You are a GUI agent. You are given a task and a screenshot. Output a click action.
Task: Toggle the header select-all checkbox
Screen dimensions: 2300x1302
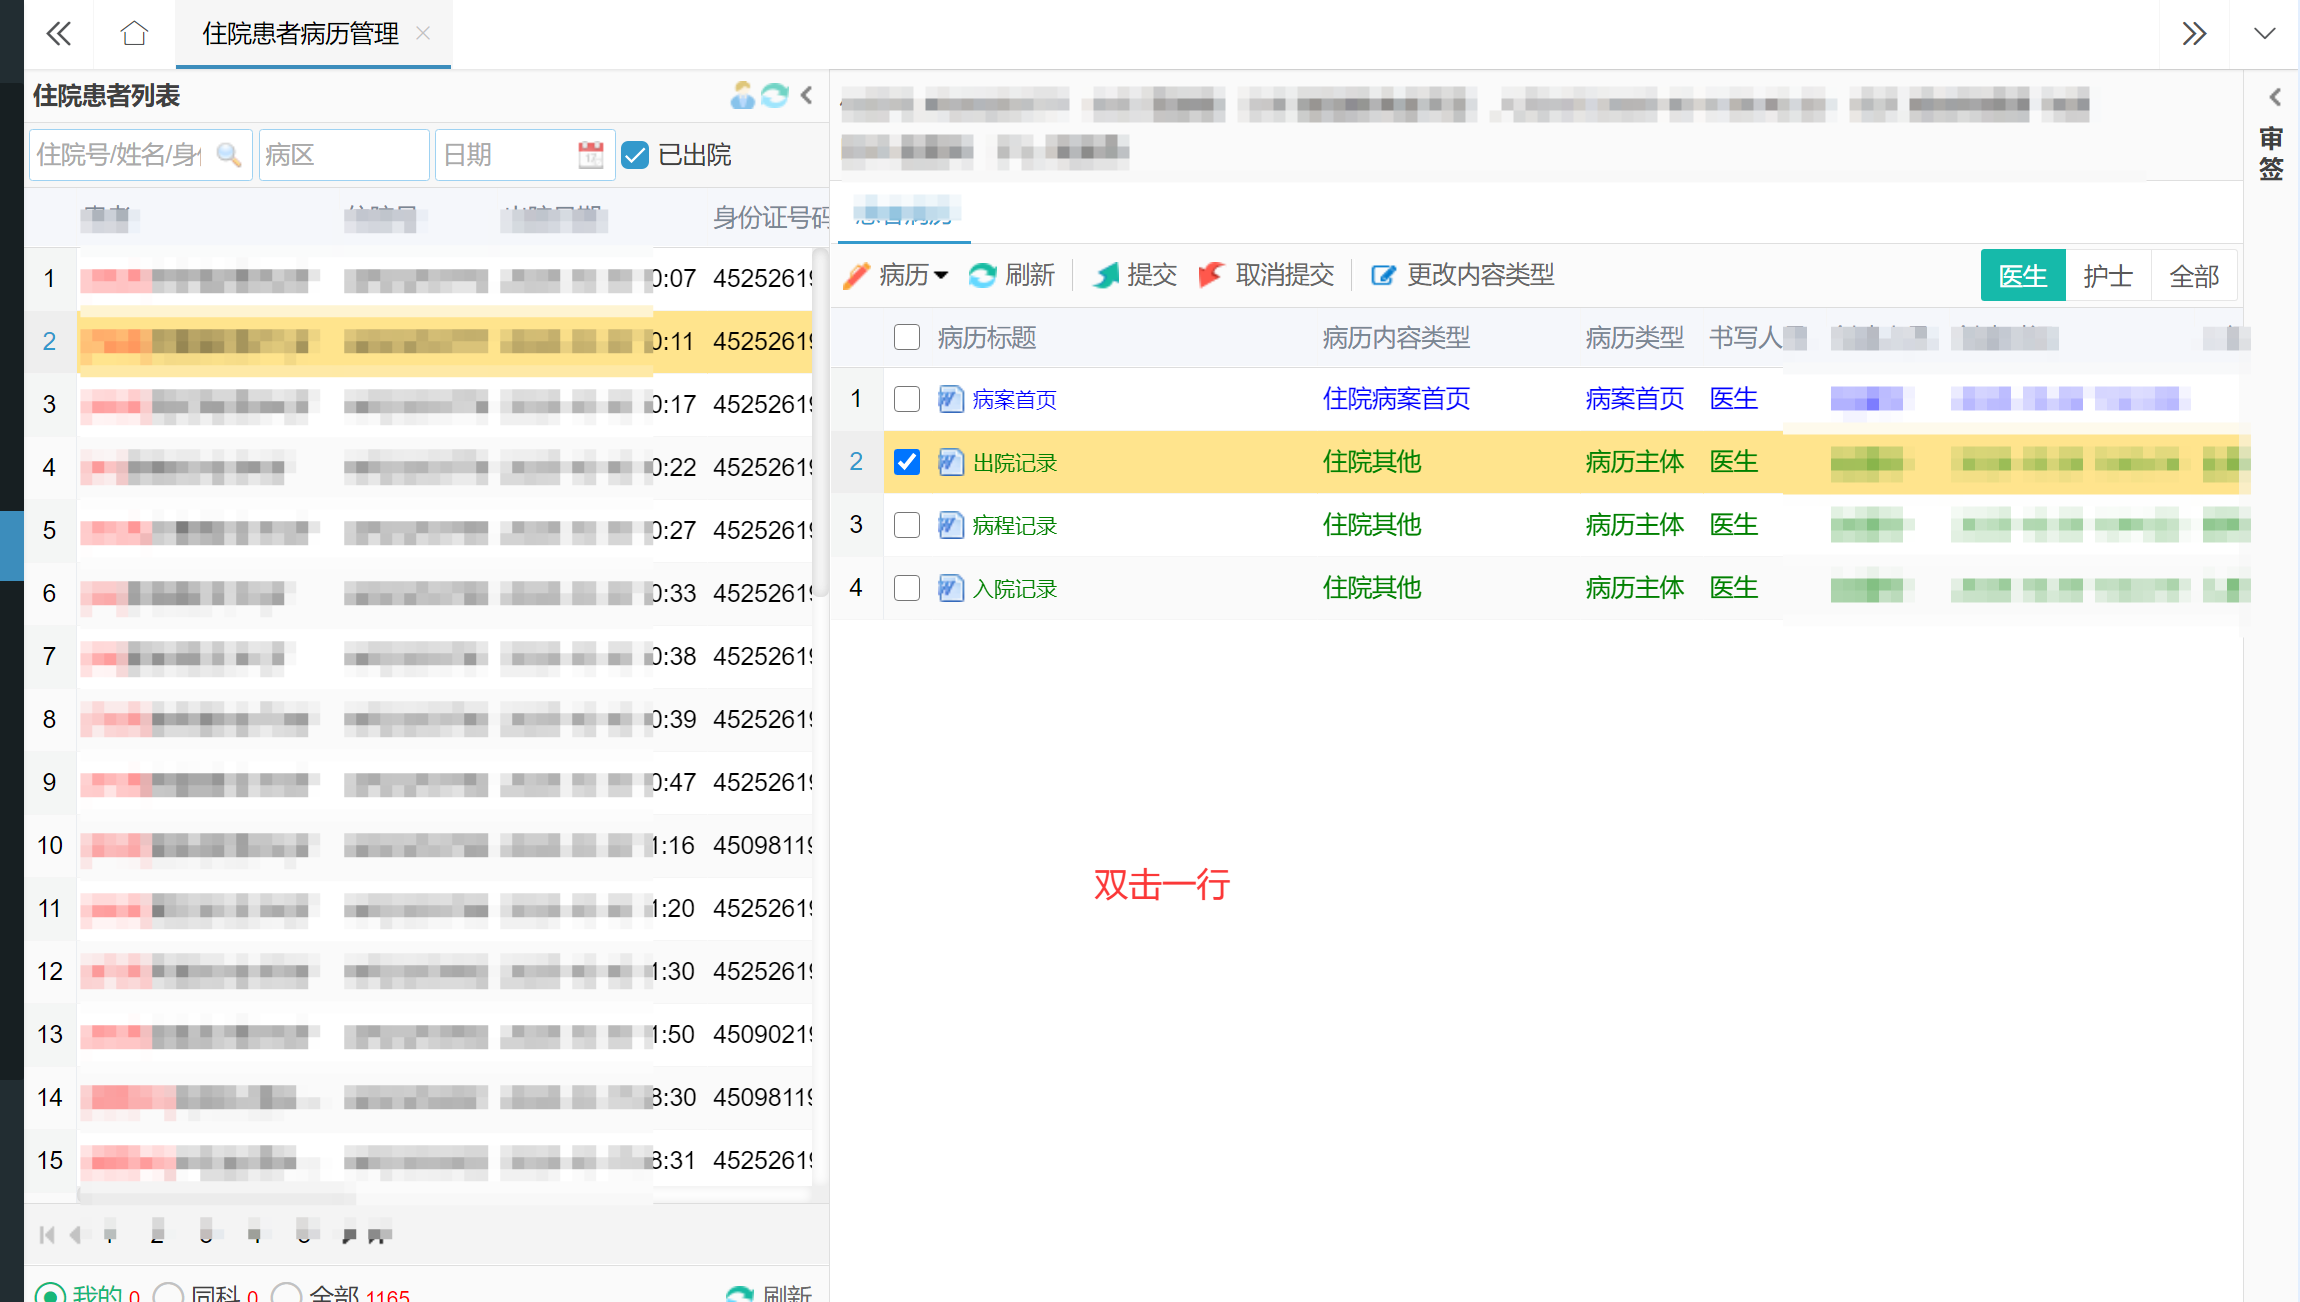[907, 337]
